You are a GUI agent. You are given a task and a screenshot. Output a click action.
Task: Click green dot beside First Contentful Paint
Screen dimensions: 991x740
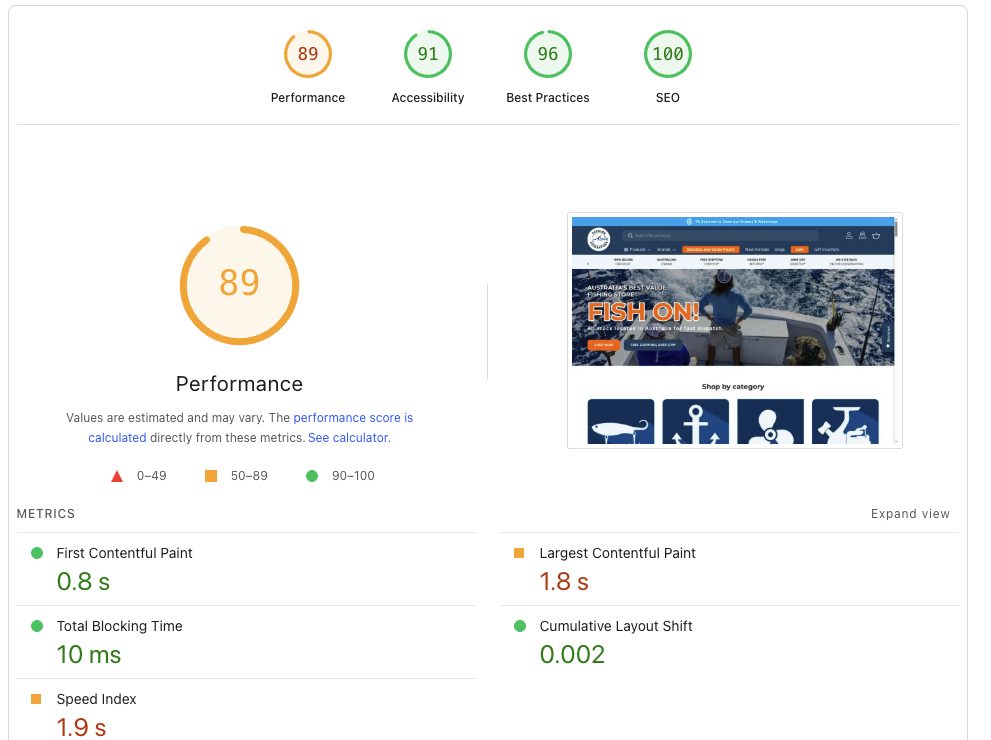point(37,553)
